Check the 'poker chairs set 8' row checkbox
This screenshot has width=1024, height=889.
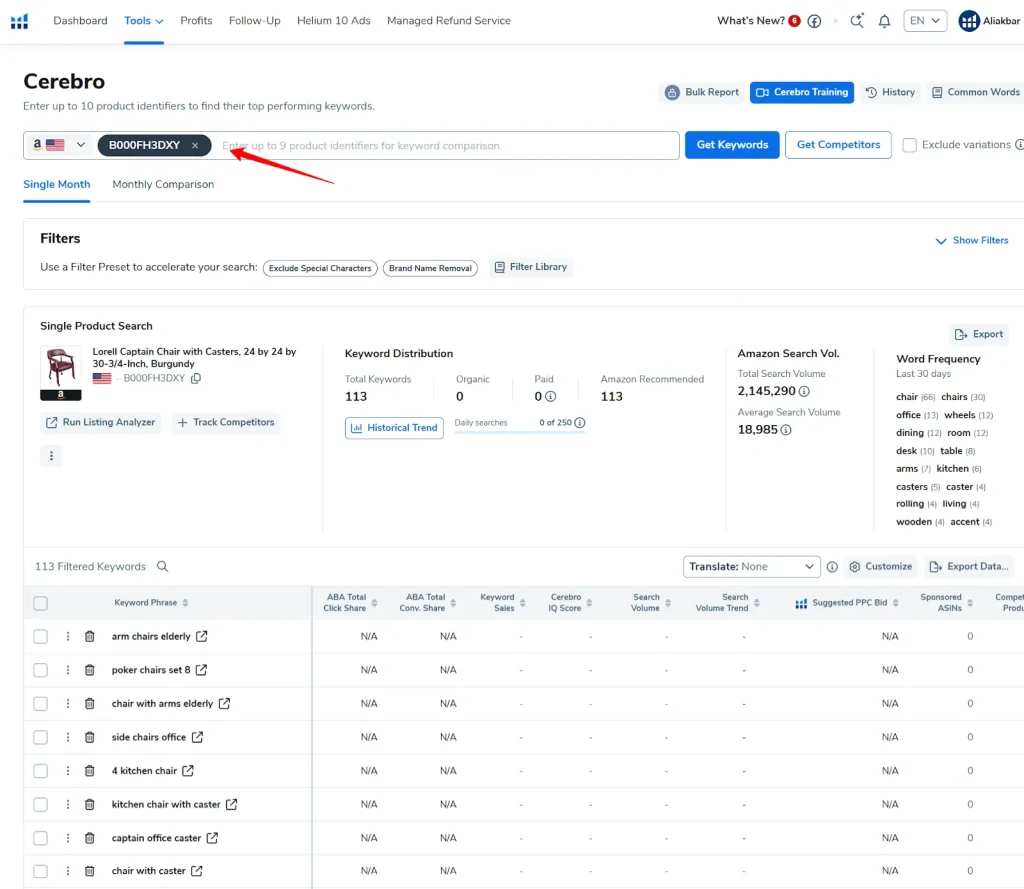[x=40, y=670]
